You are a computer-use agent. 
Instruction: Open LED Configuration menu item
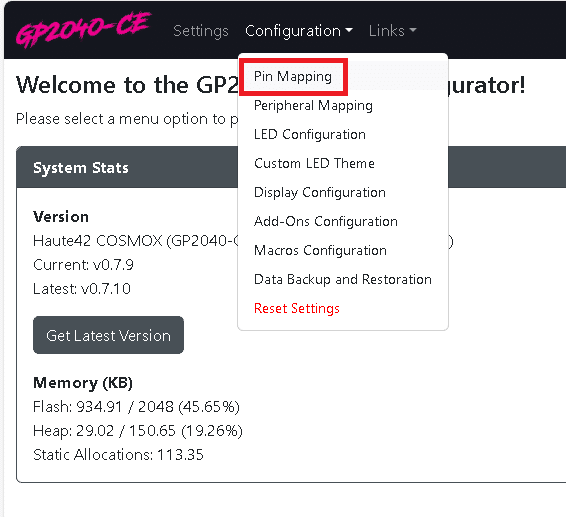tap(310, 134)
